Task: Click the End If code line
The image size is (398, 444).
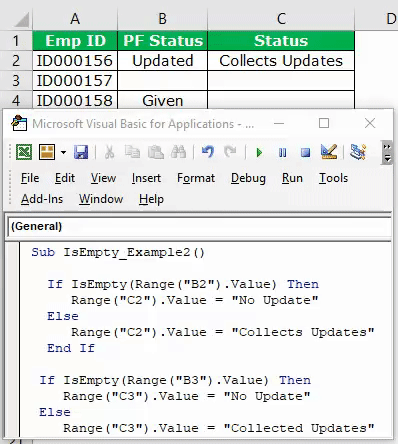Action: [71, 348]
